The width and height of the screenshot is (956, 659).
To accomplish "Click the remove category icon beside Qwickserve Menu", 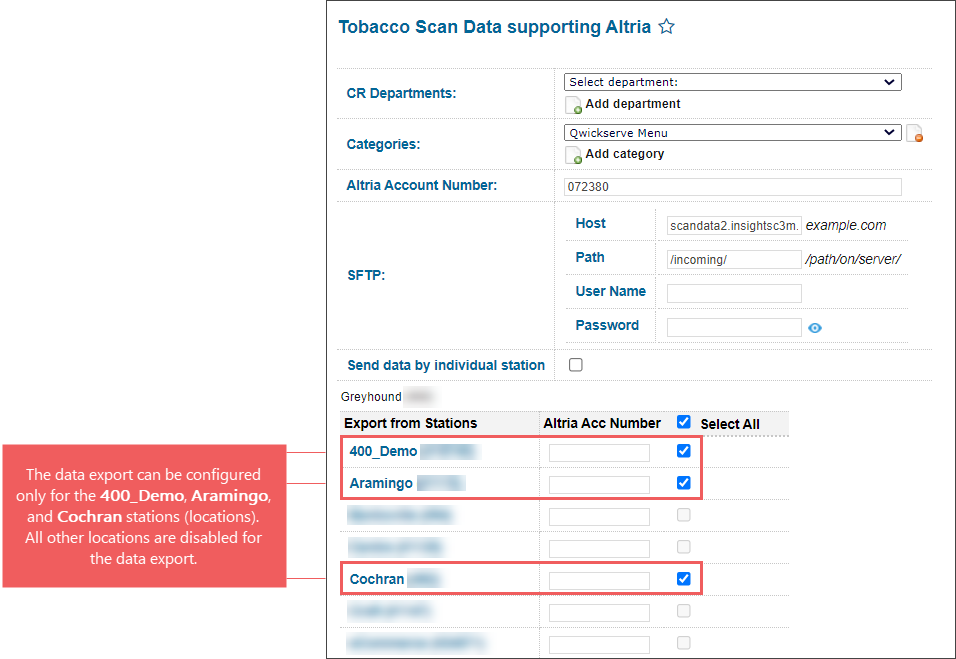I will [915, 133].
